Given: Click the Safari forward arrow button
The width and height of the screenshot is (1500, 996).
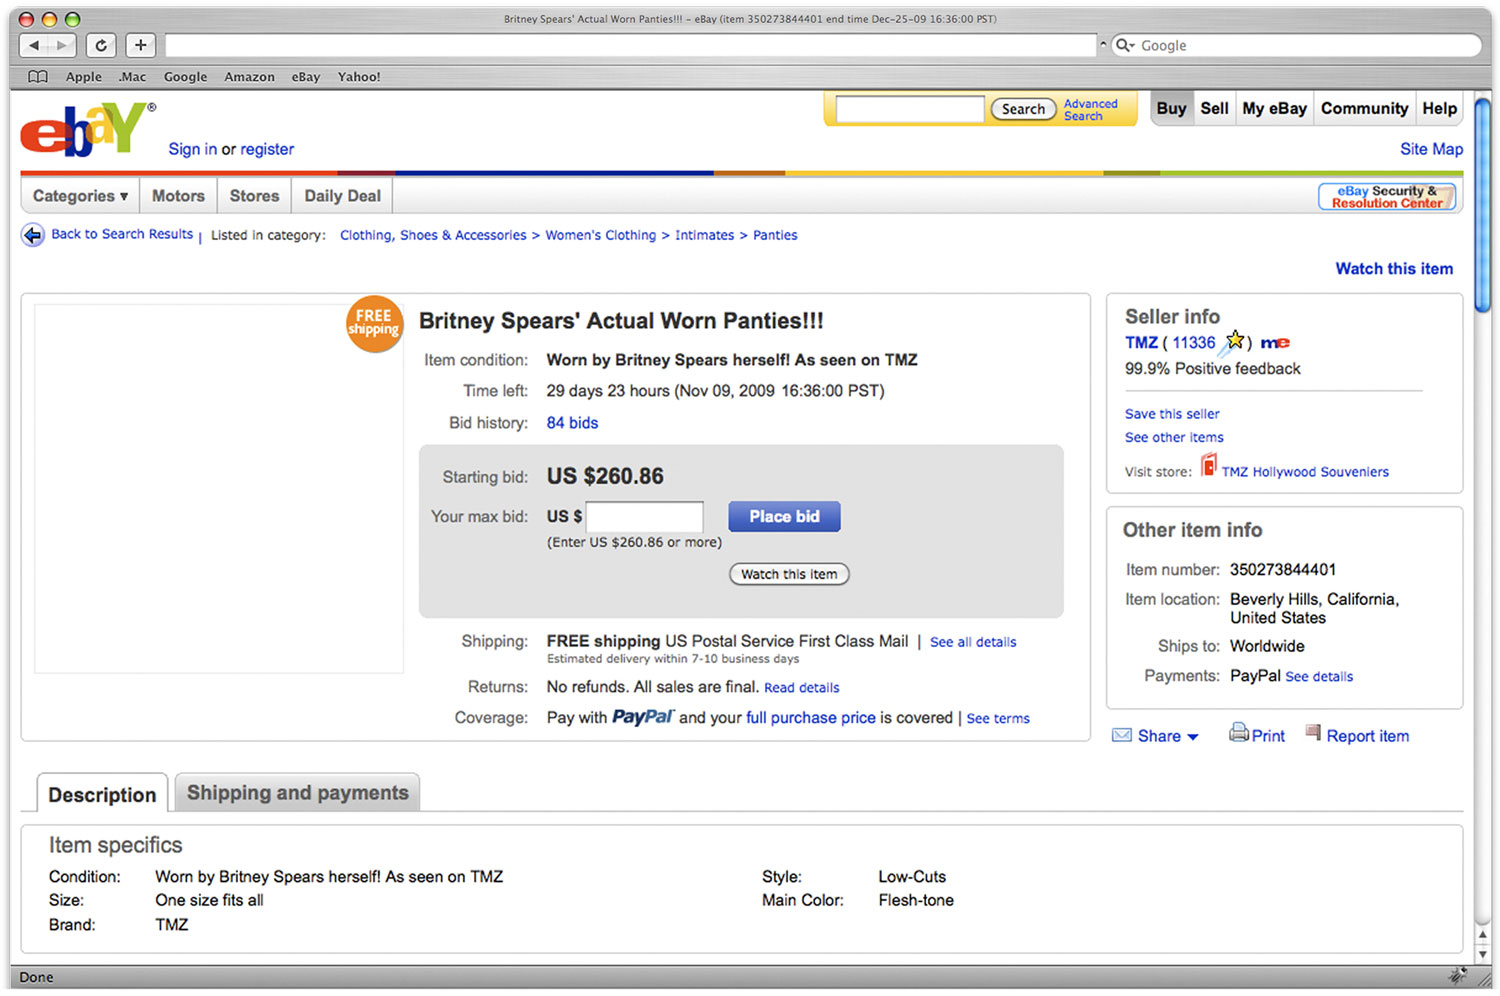Looking at the screenshot, I should 62,45.
